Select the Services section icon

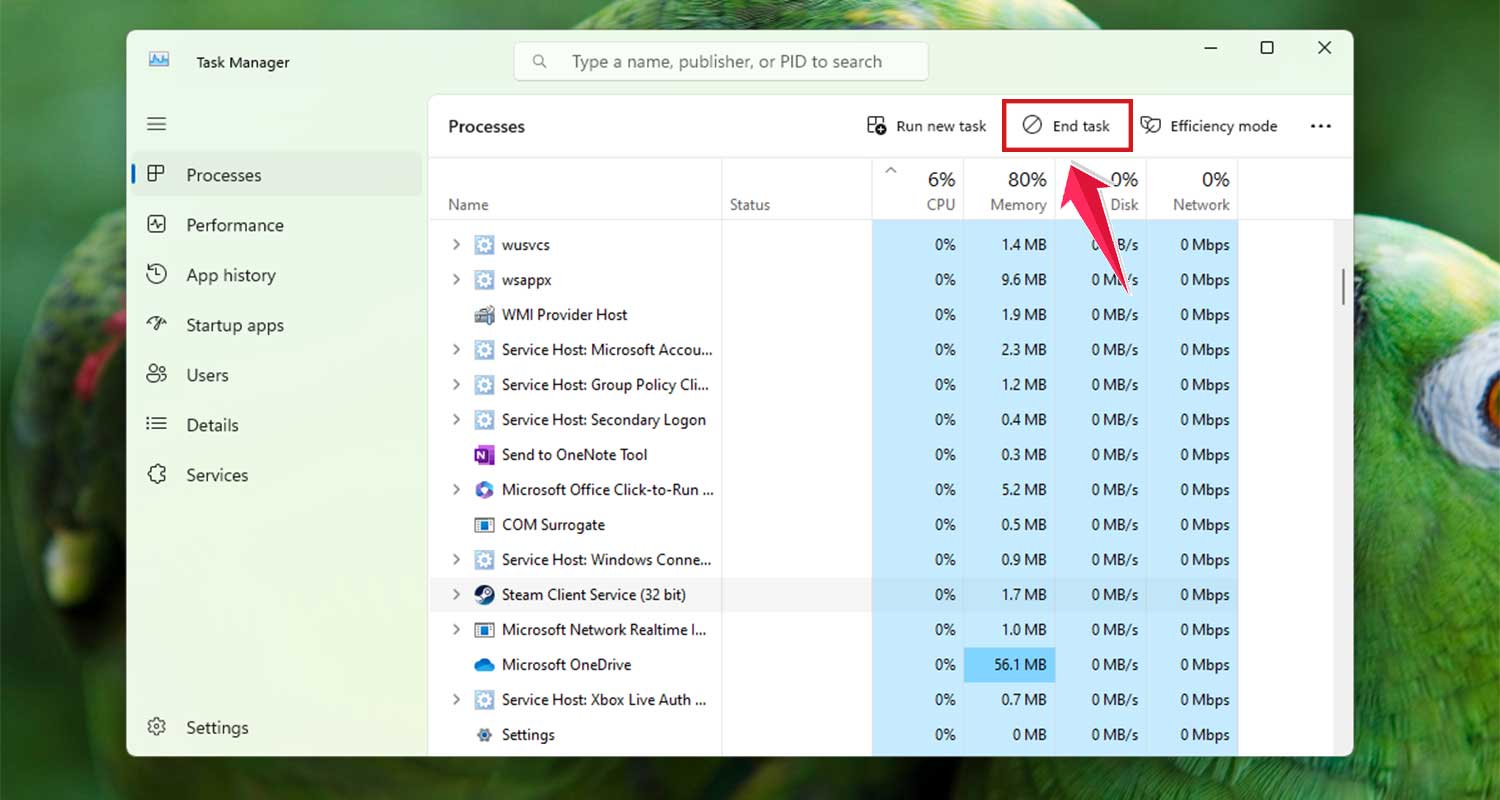click(x=158, y=474)
